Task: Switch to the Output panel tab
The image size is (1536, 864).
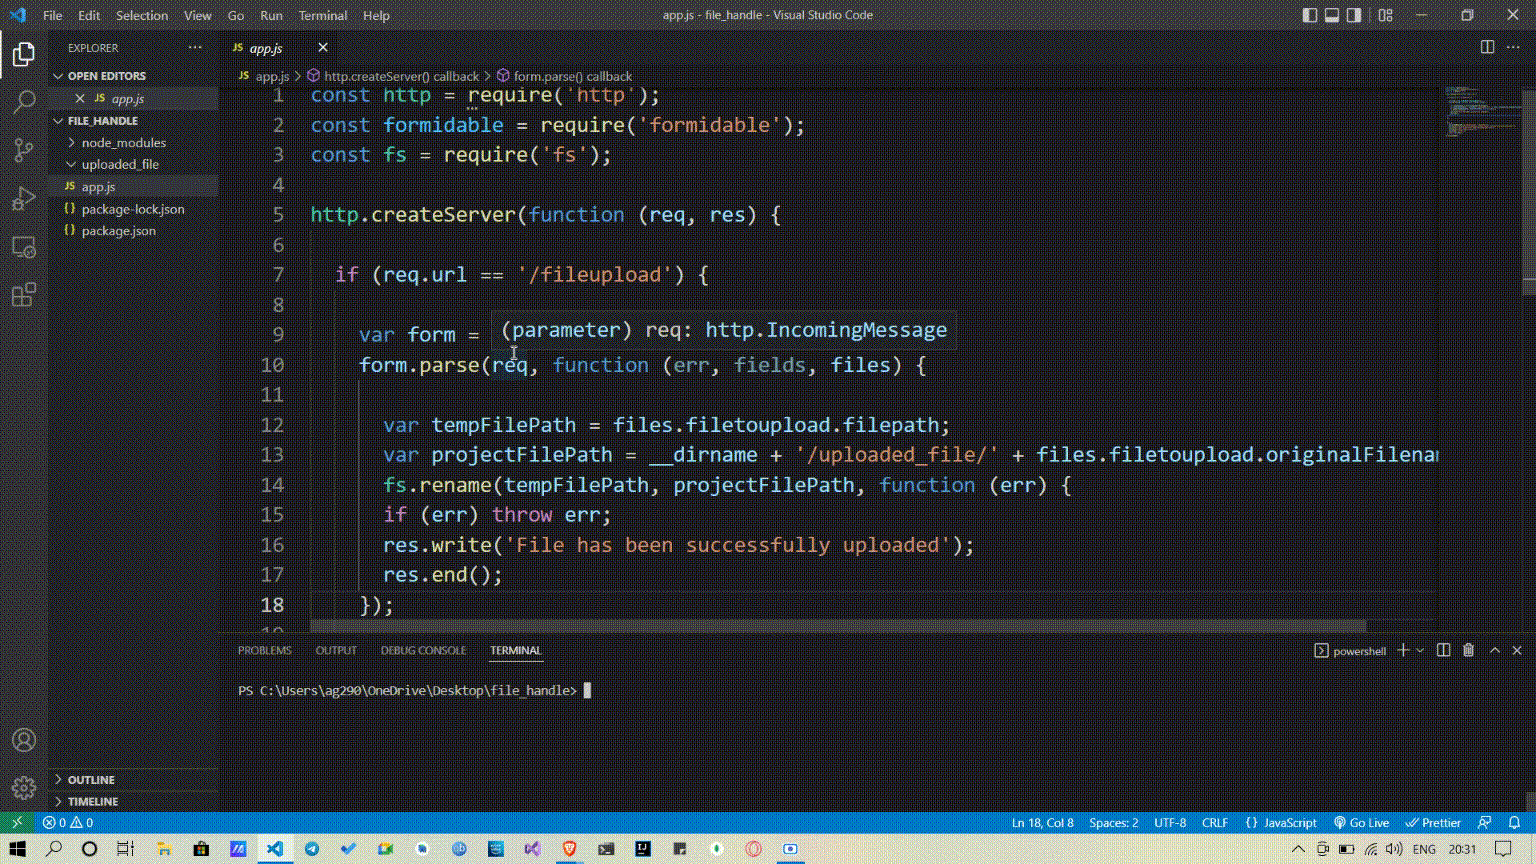Action: (x=336, y=650)
